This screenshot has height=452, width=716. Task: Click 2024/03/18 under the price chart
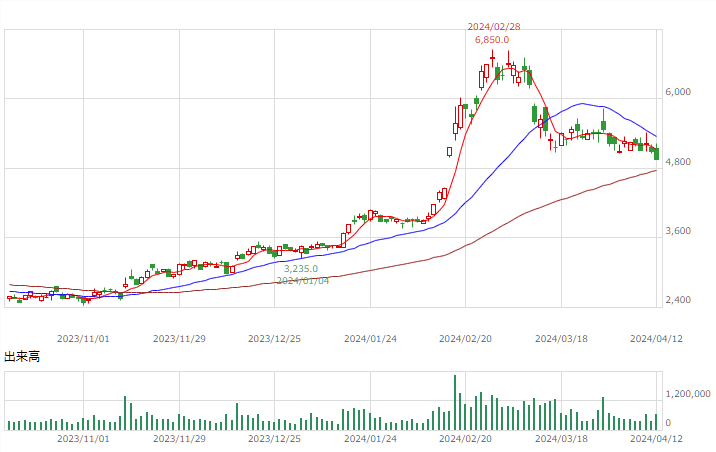(x=561, y=339)
